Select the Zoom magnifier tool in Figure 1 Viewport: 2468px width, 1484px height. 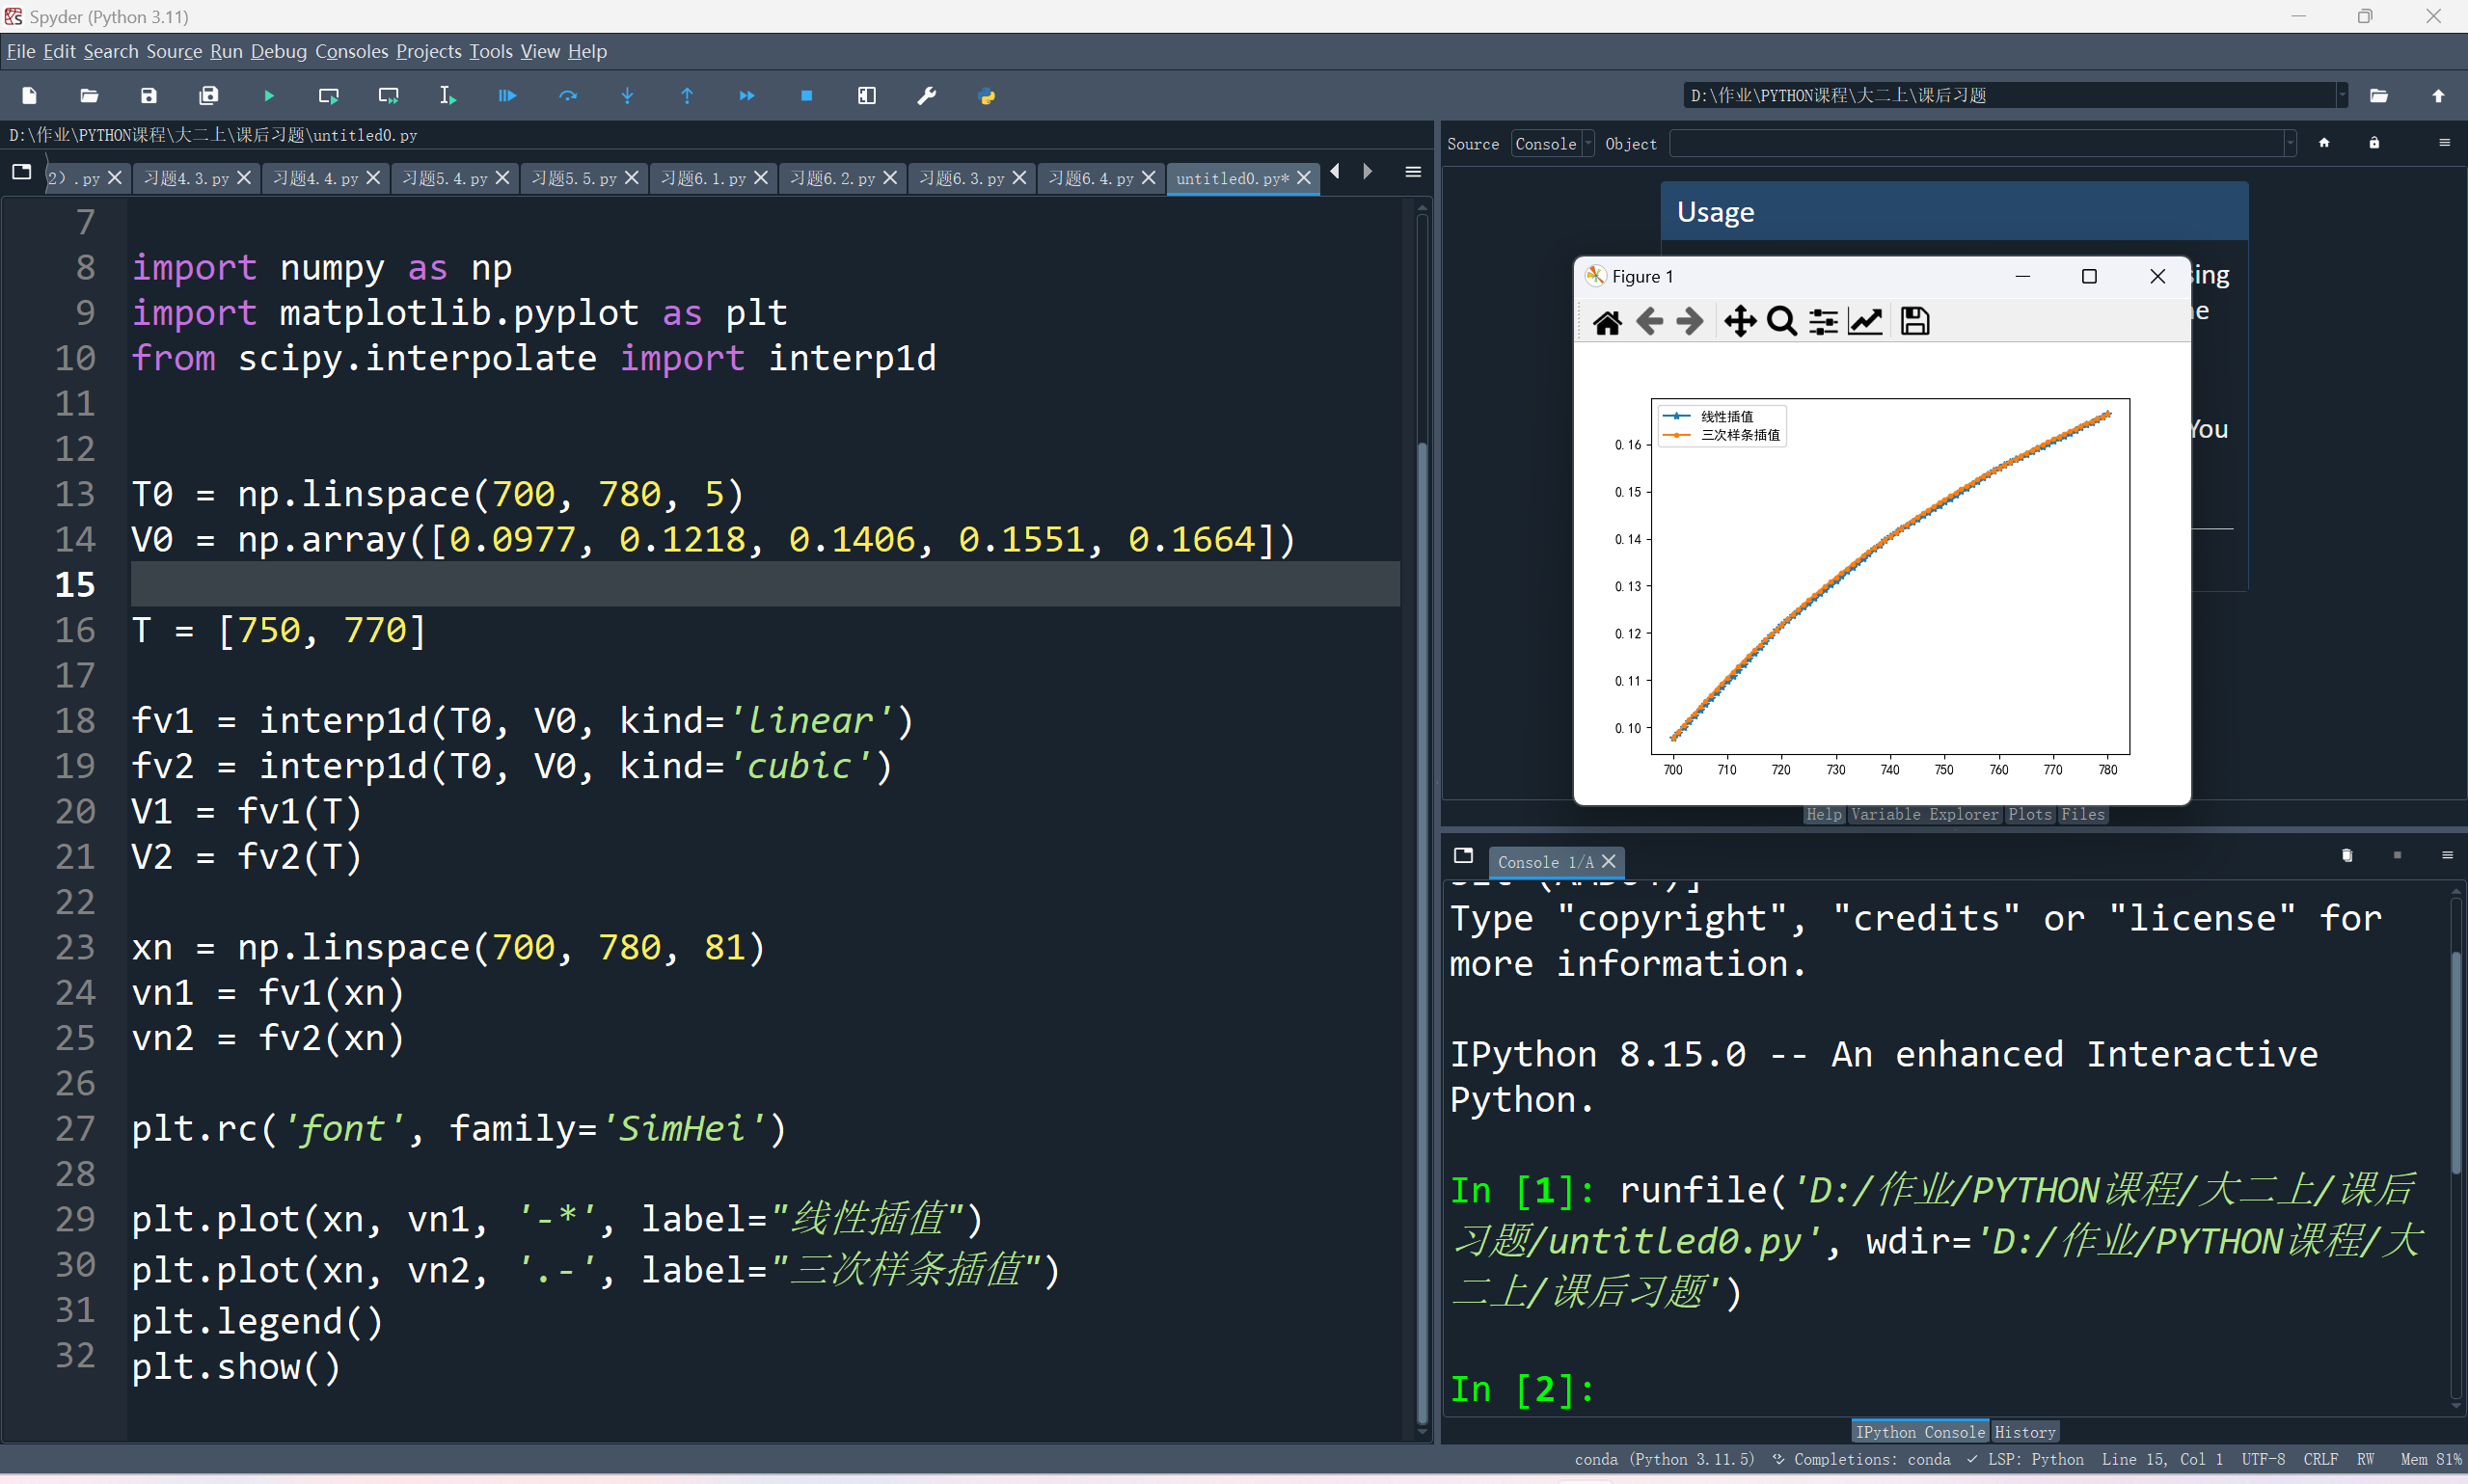click(x=1781, y=321)
